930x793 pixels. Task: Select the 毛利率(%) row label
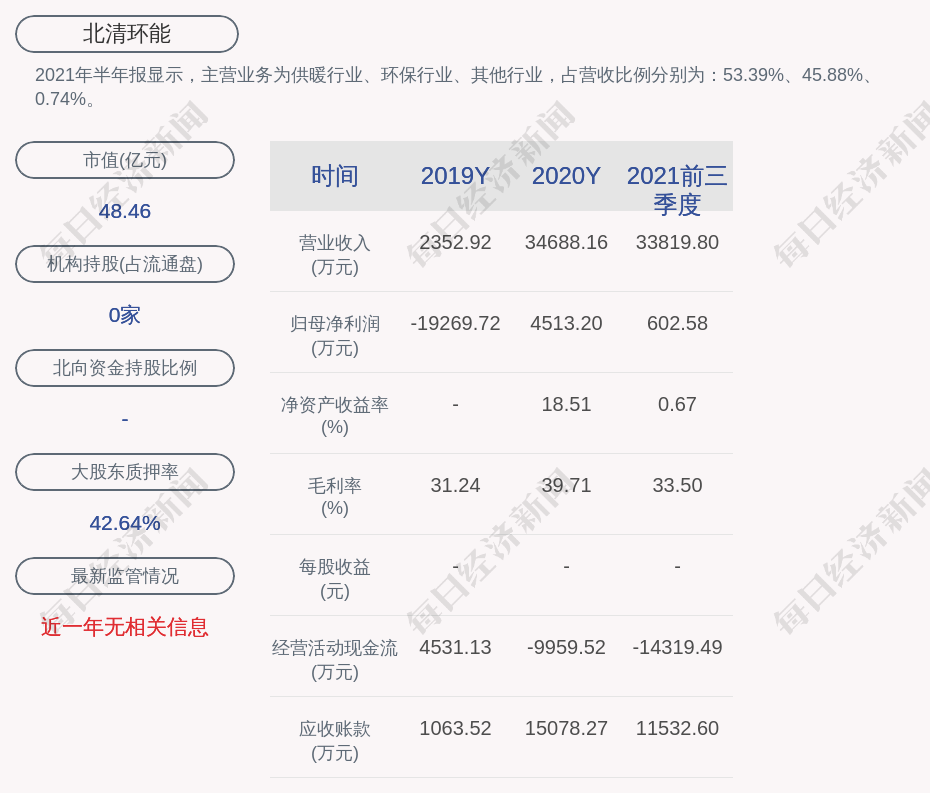tap(334, 497)
